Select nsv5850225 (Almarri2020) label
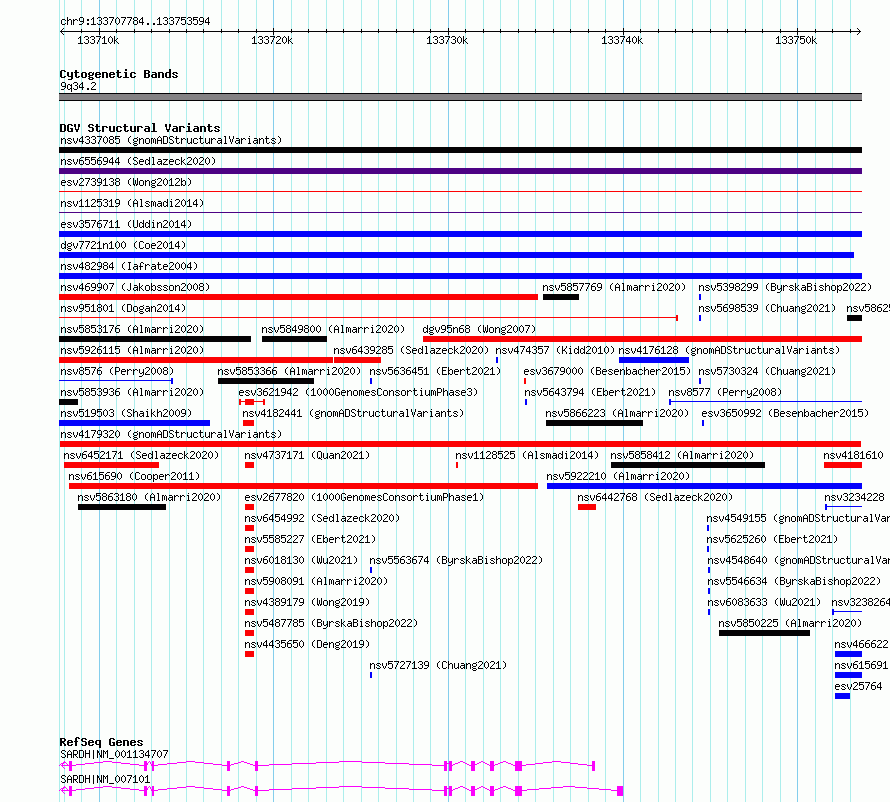This screenshot has width=890, height=802. (790, 623)
